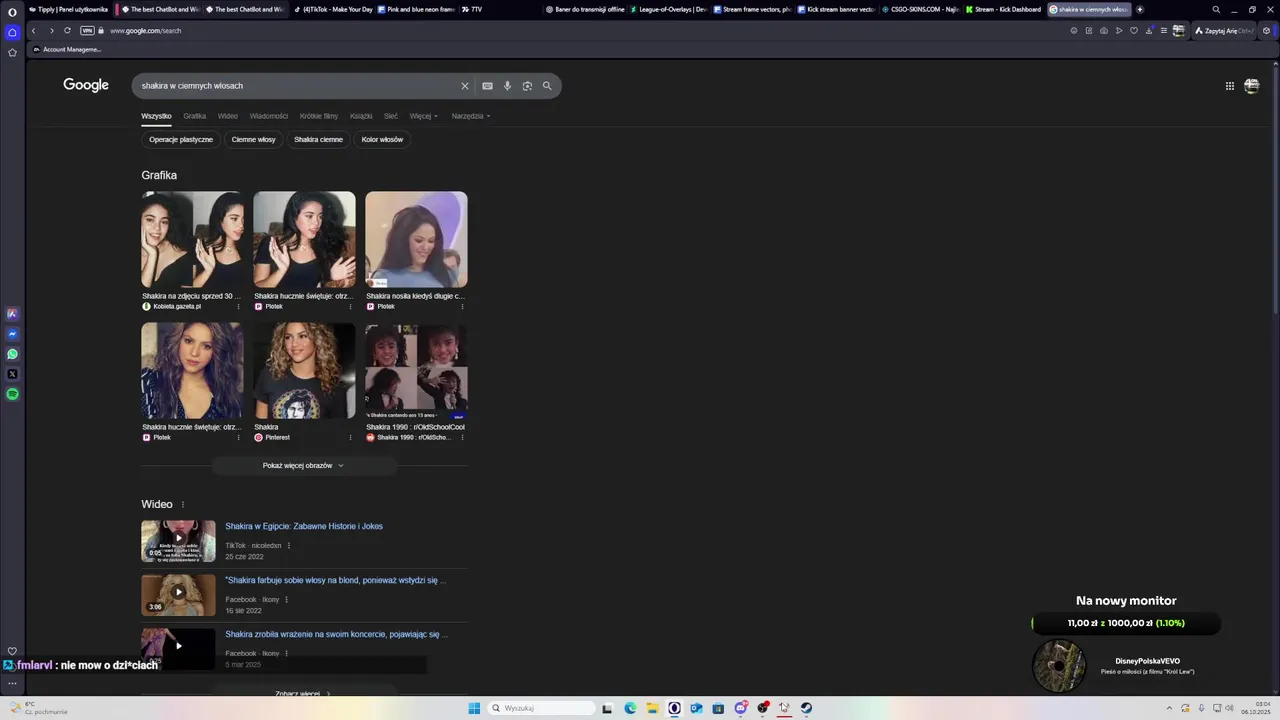Open Aria AI in Opera sidebar
This screenshot has height=720, width=1280.
tap(12, 314)
